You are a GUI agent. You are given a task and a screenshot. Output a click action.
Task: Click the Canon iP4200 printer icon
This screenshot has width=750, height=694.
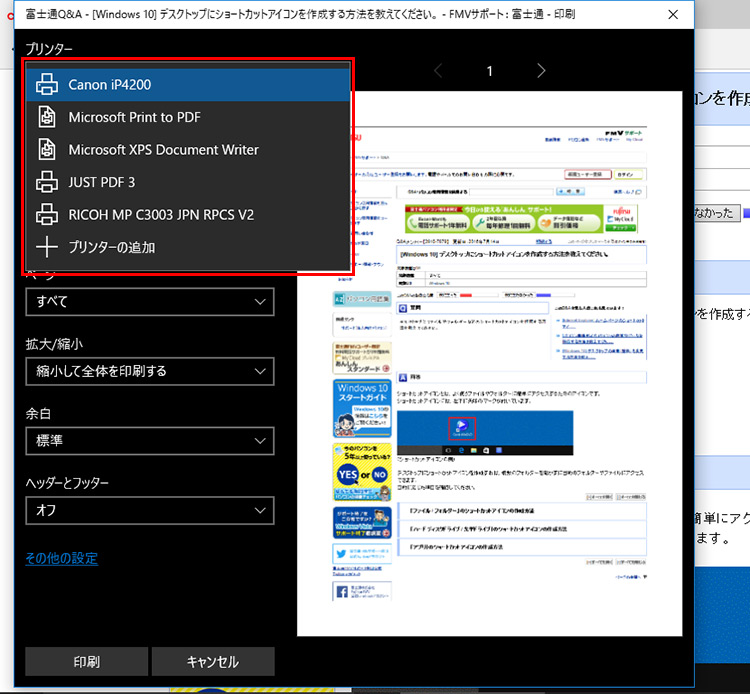pos(47,85)
